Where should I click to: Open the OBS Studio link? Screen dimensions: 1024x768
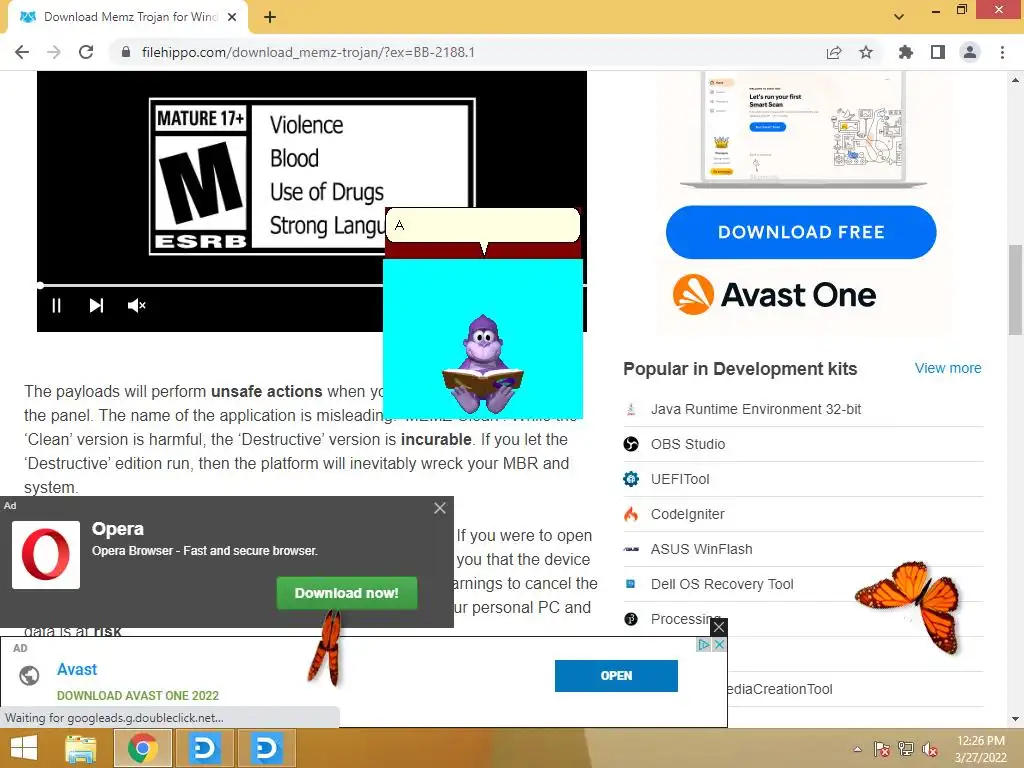click(688, 444)
